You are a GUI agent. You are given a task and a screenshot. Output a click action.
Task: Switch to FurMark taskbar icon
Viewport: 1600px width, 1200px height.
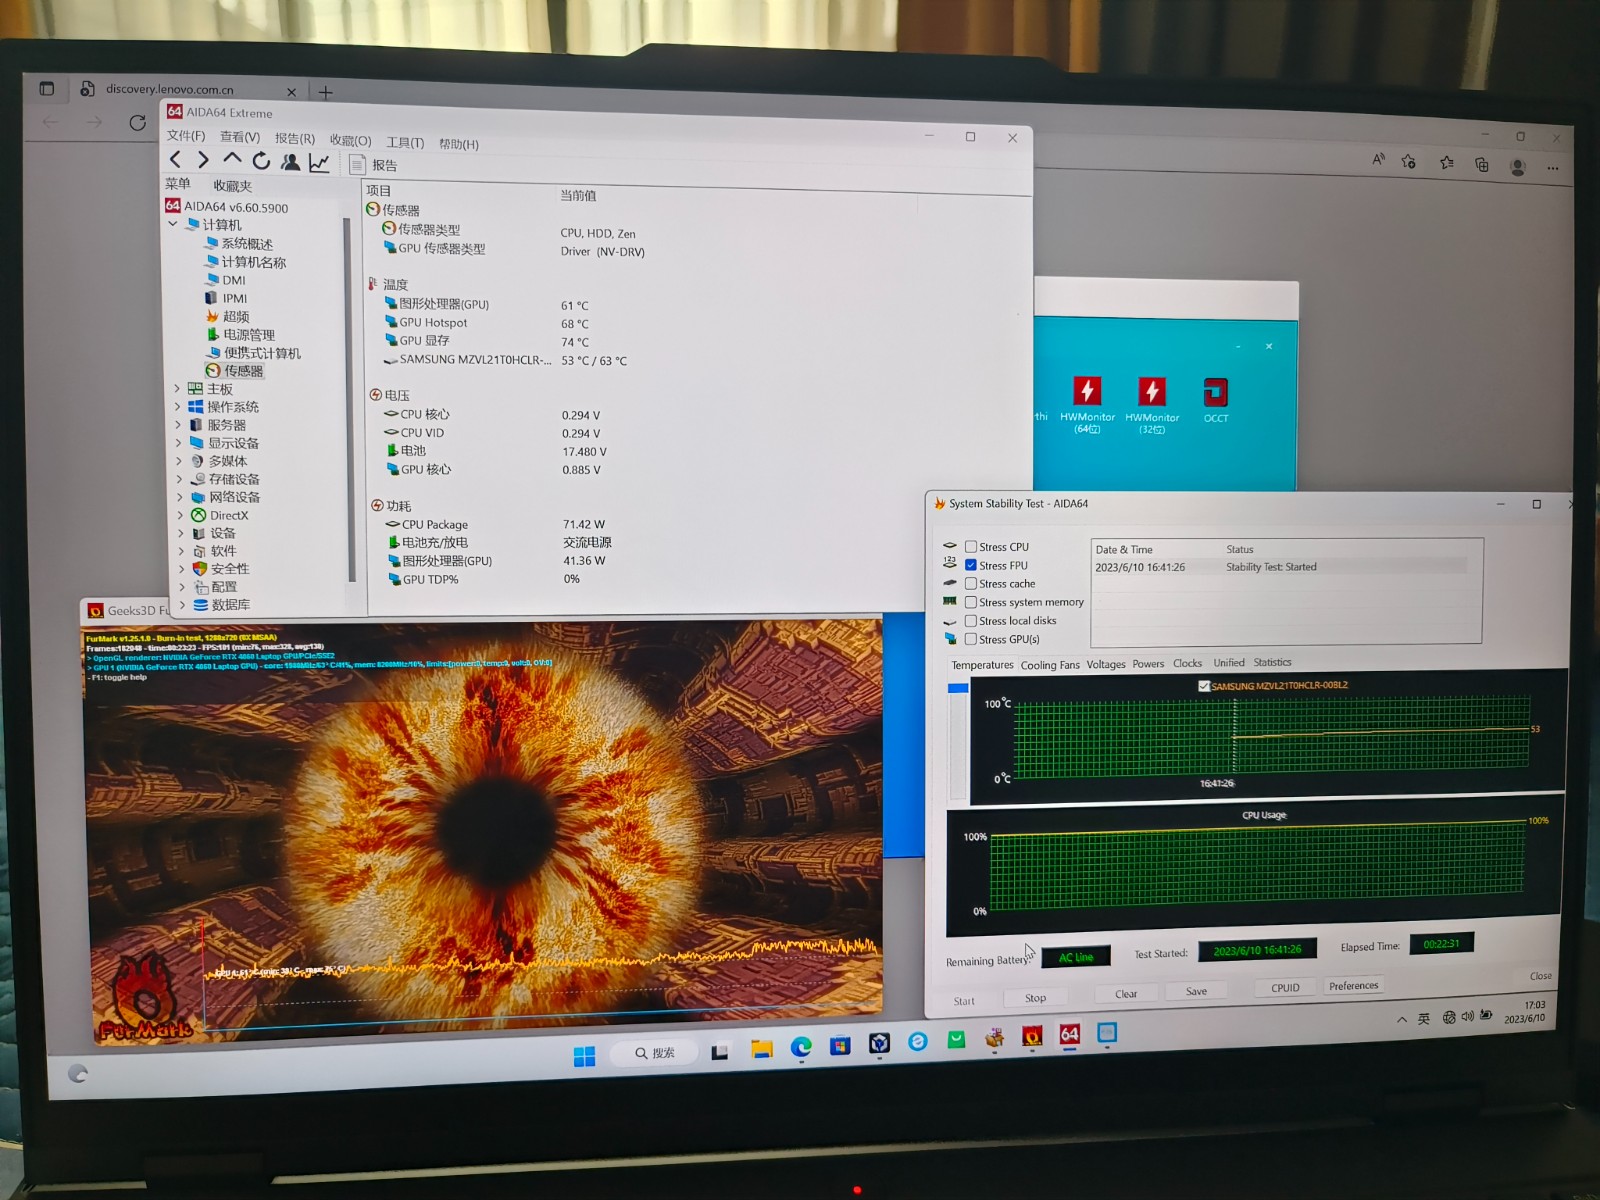1032,1036
